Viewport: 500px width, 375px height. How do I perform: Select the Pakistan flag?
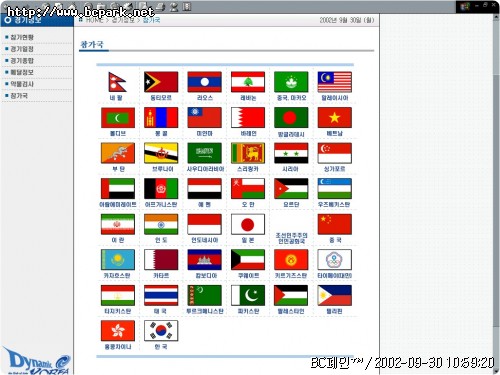click(x=248, y=295)
